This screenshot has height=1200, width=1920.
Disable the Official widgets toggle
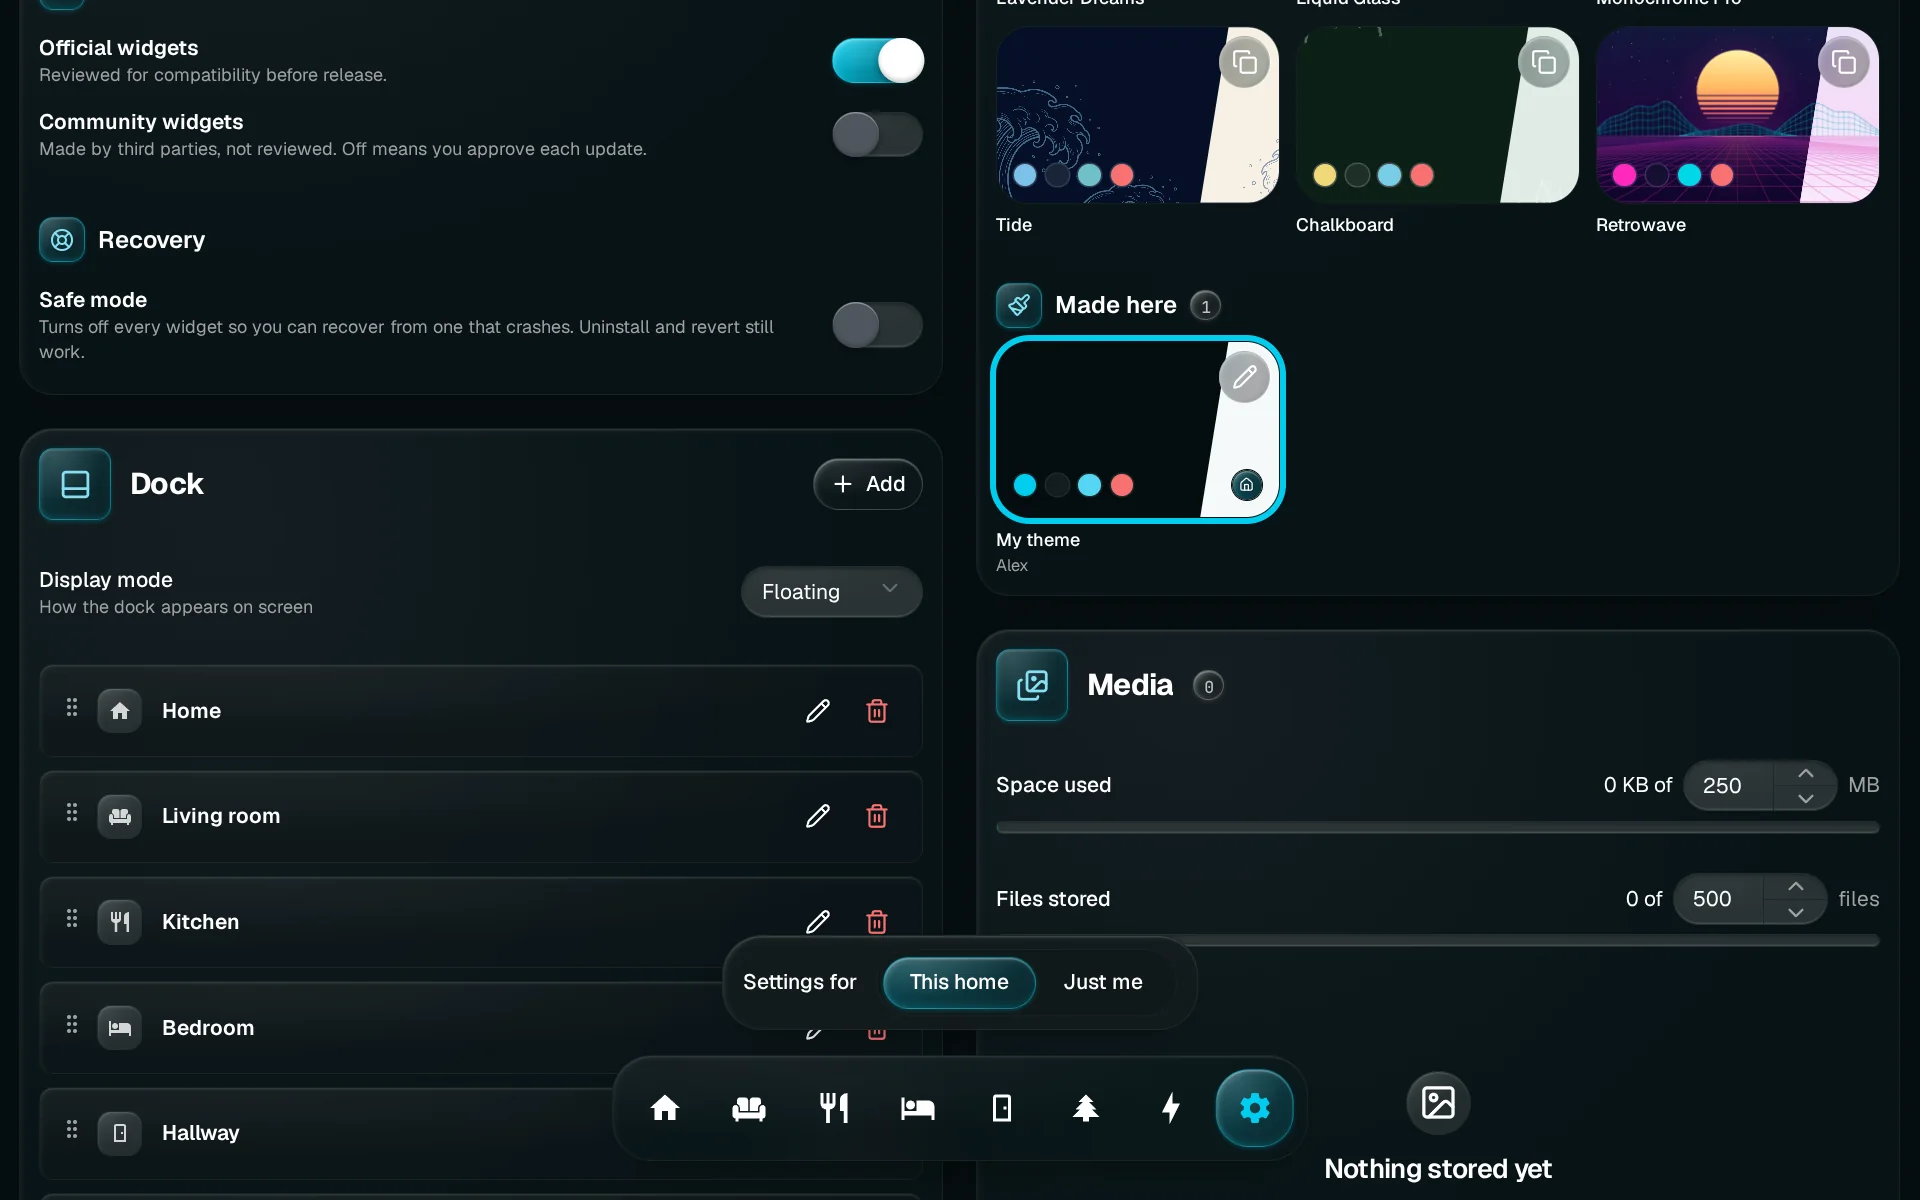pyautogui.click(x=877, y=61)
